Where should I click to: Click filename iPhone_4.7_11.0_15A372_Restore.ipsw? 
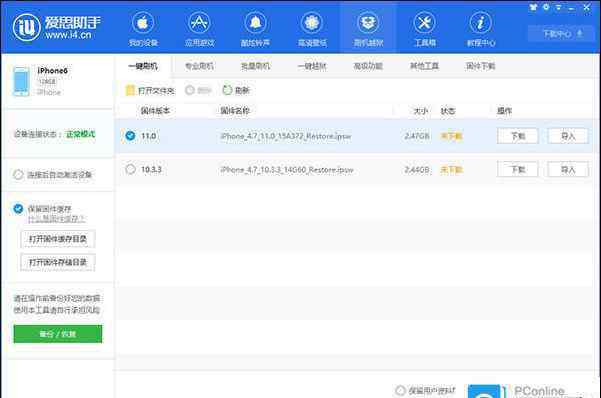click(286, 136)
